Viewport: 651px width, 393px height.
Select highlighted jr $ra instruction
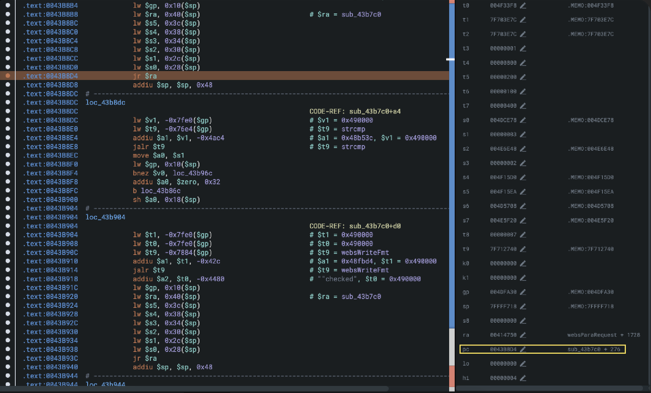pos(145,76)
